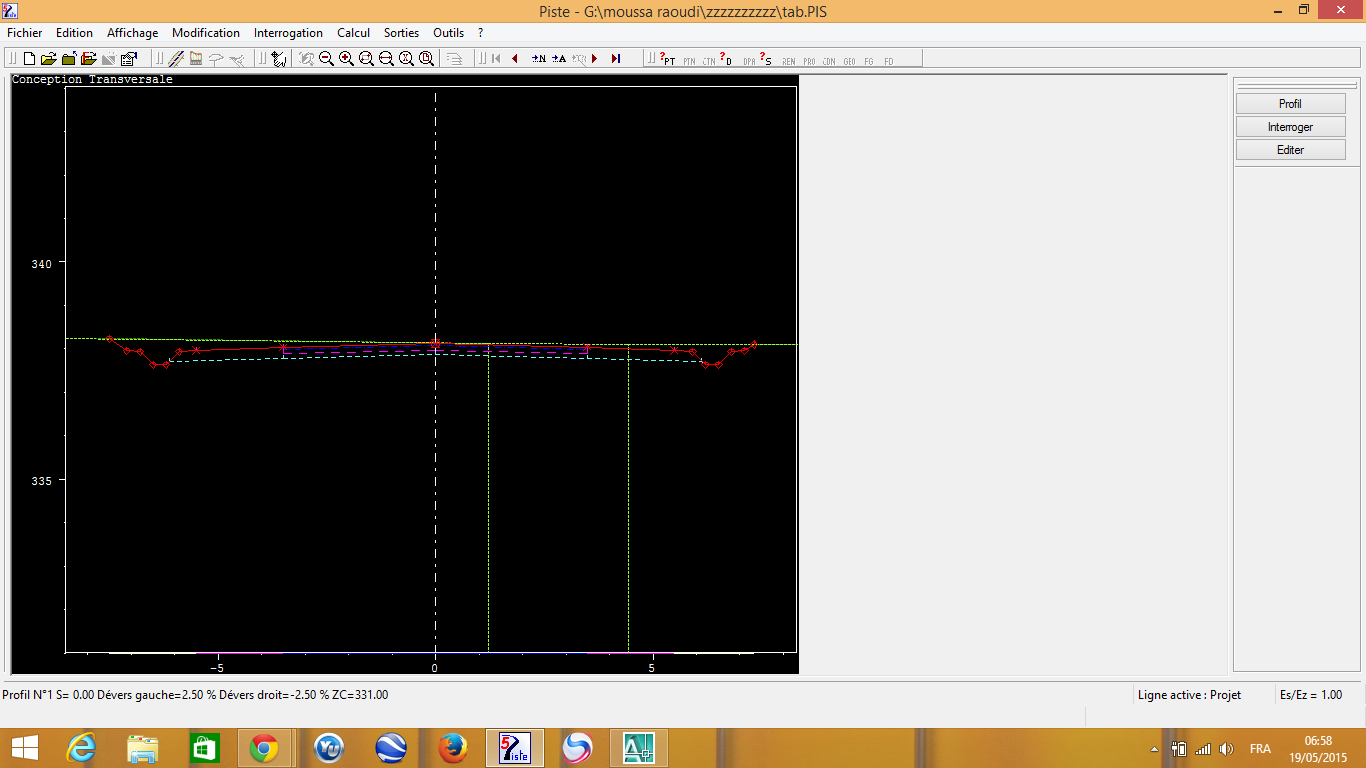Click the folder icon with blue arrow
Image resolution: width=1366 pixels, height=768 pixels.
coord(69,59)
